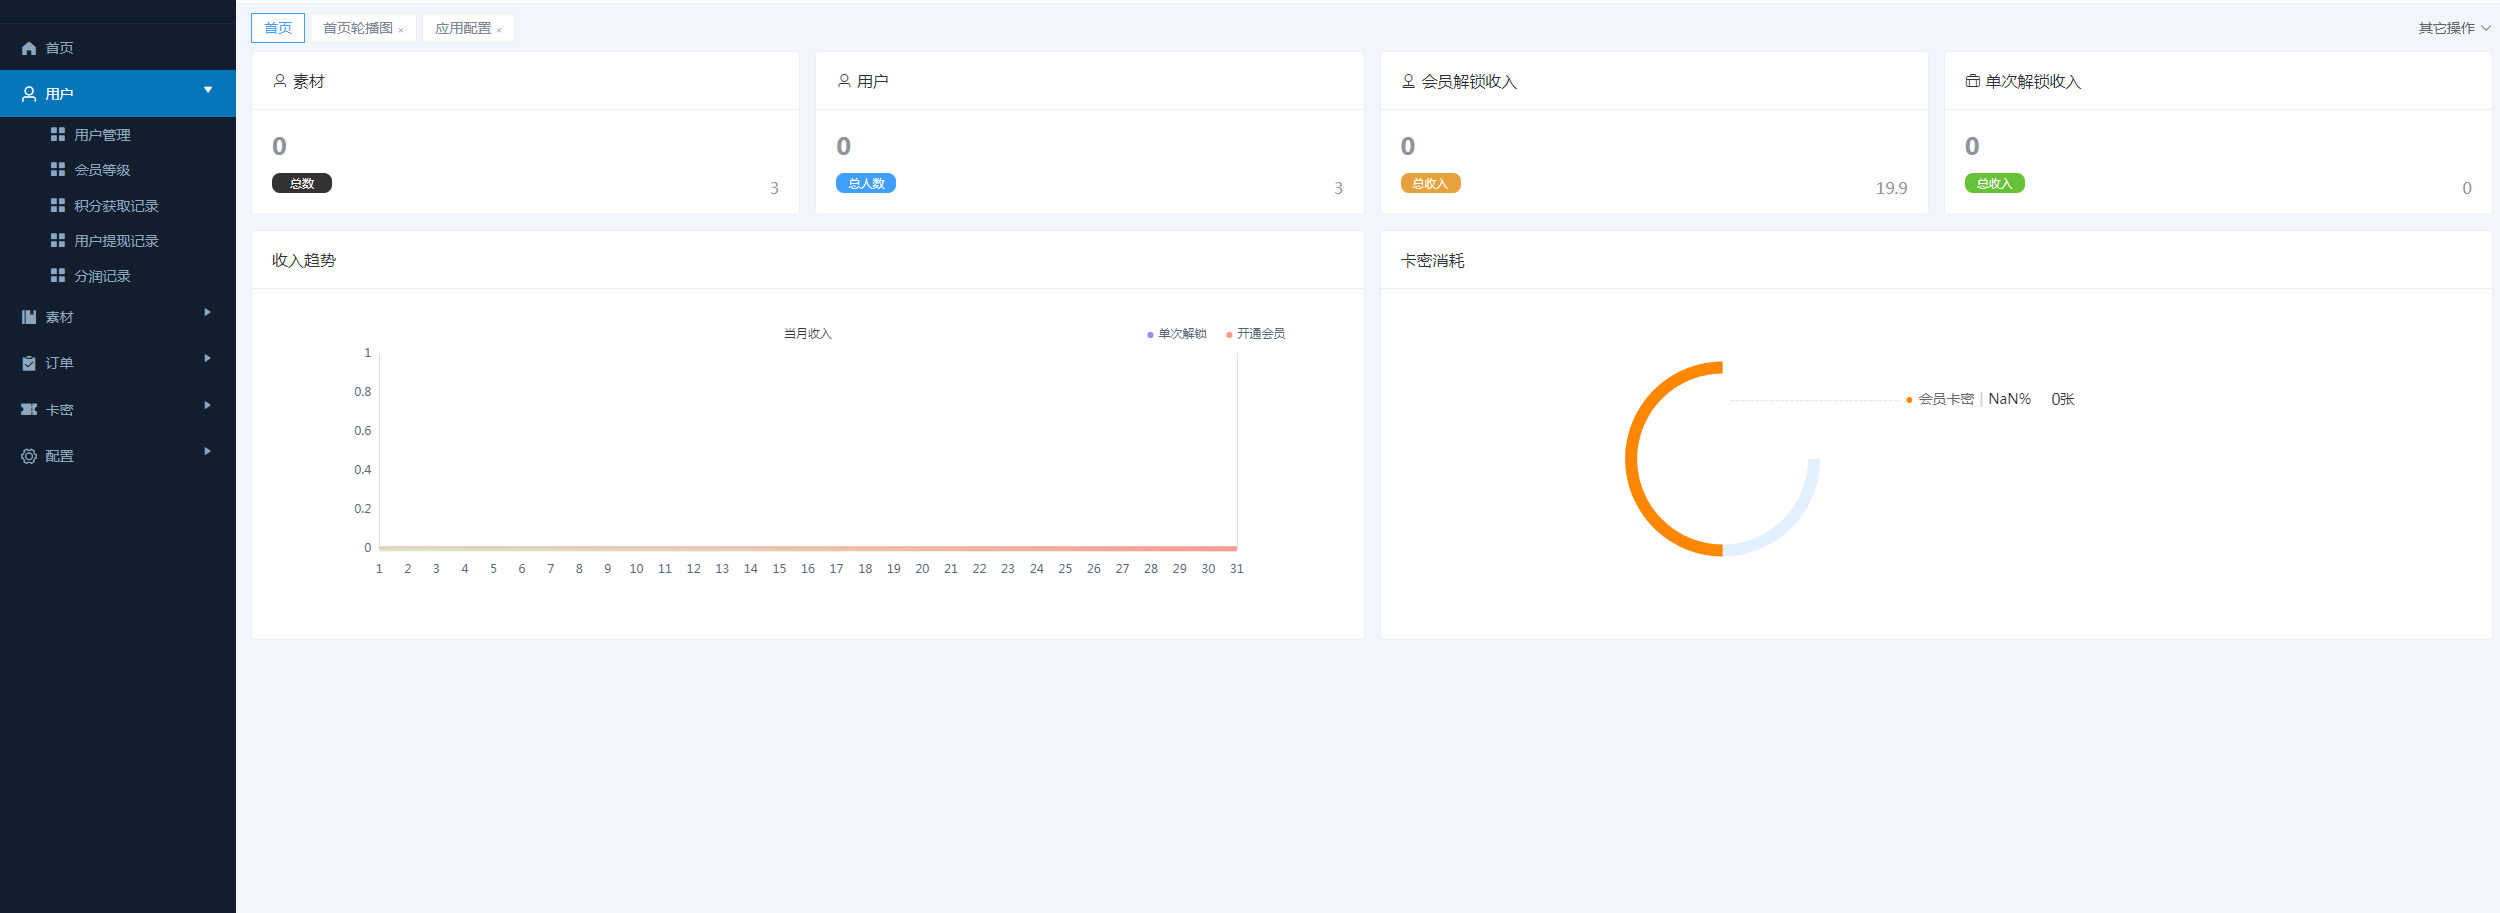Viewport: 2500px width, 913px height.
Task: Click the 配置 gear icon in the sidebar
Action: click(29, 456)
